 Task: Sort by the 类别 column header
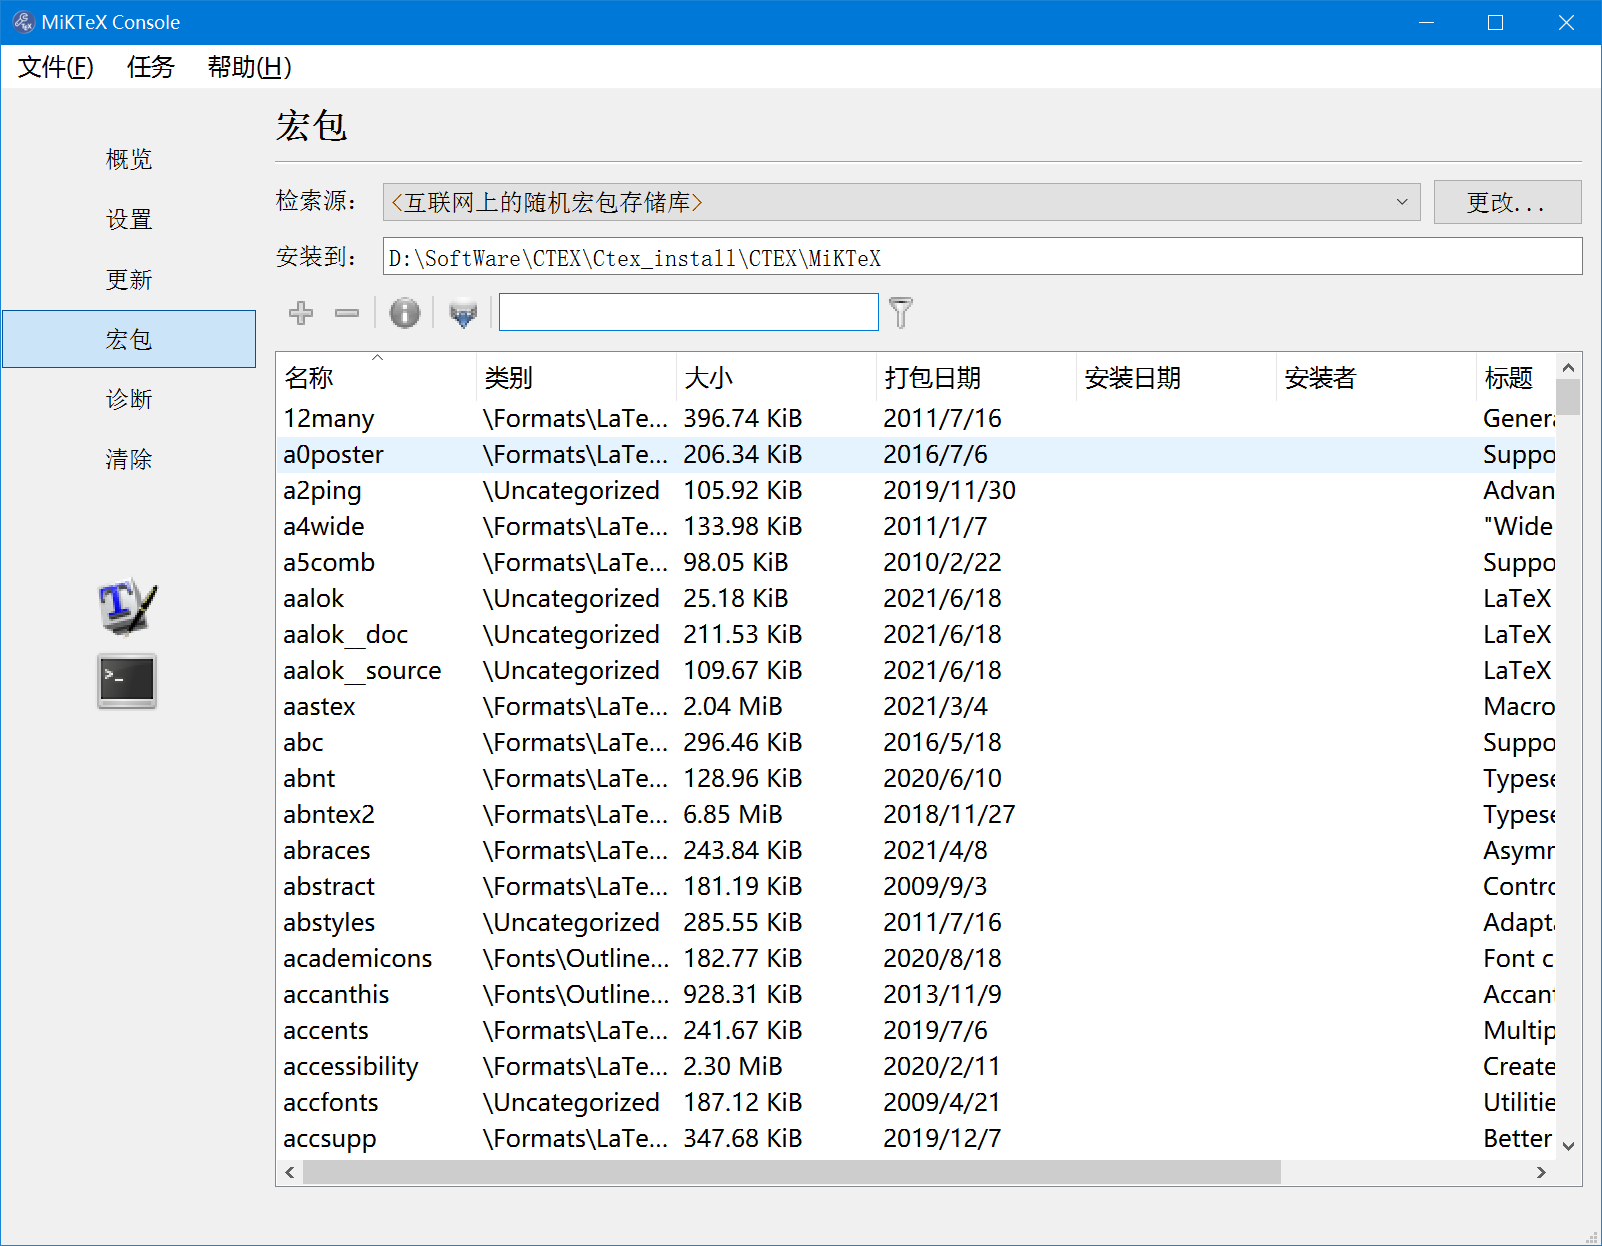[576, 377]
